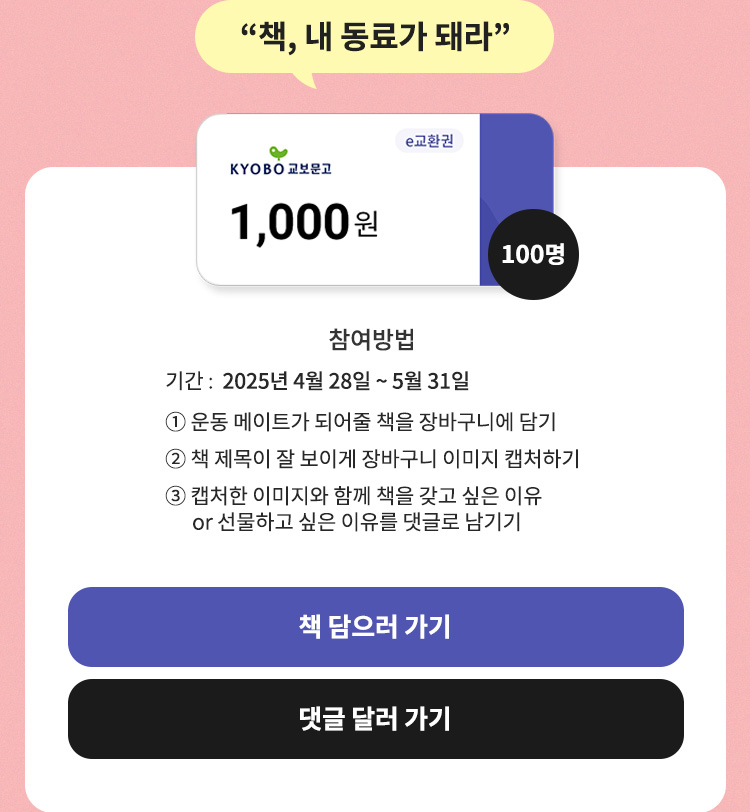The image size is (750, 812).
Task: Click the circled number ① step marker
Action: click(175, 420)
